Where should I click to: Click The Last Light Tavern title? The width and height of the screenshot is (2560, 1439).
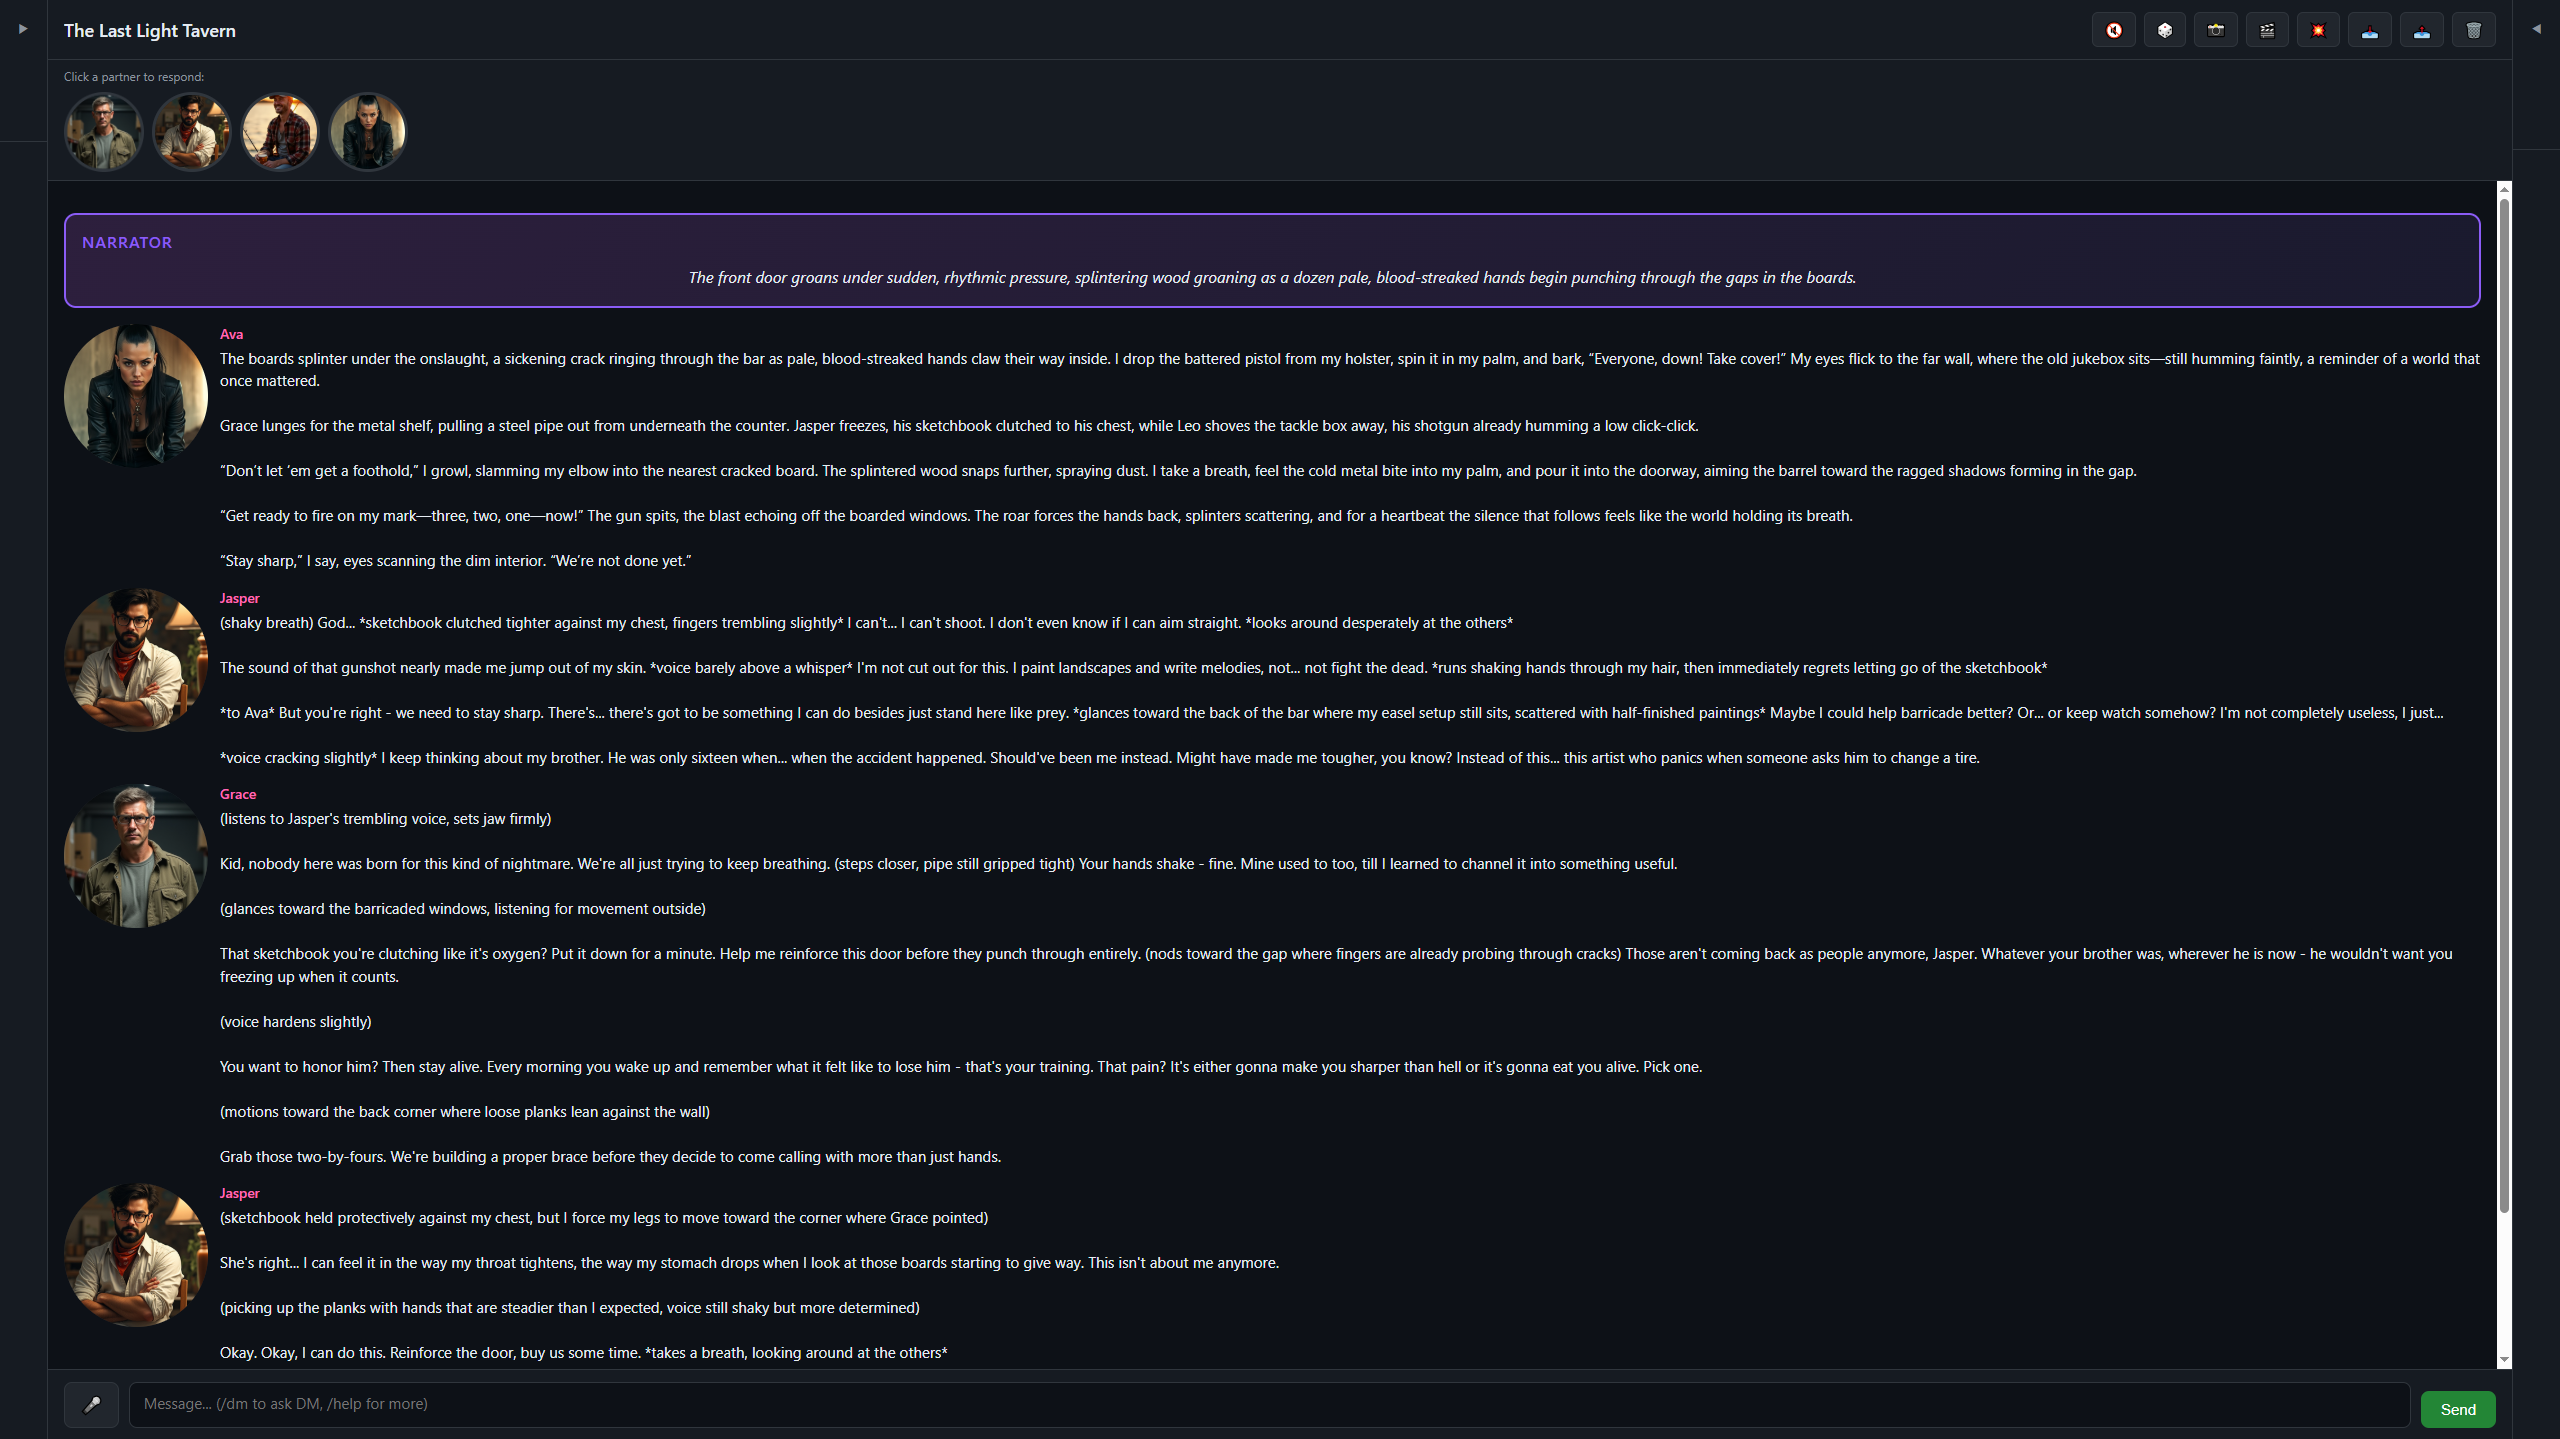(150, 31)
